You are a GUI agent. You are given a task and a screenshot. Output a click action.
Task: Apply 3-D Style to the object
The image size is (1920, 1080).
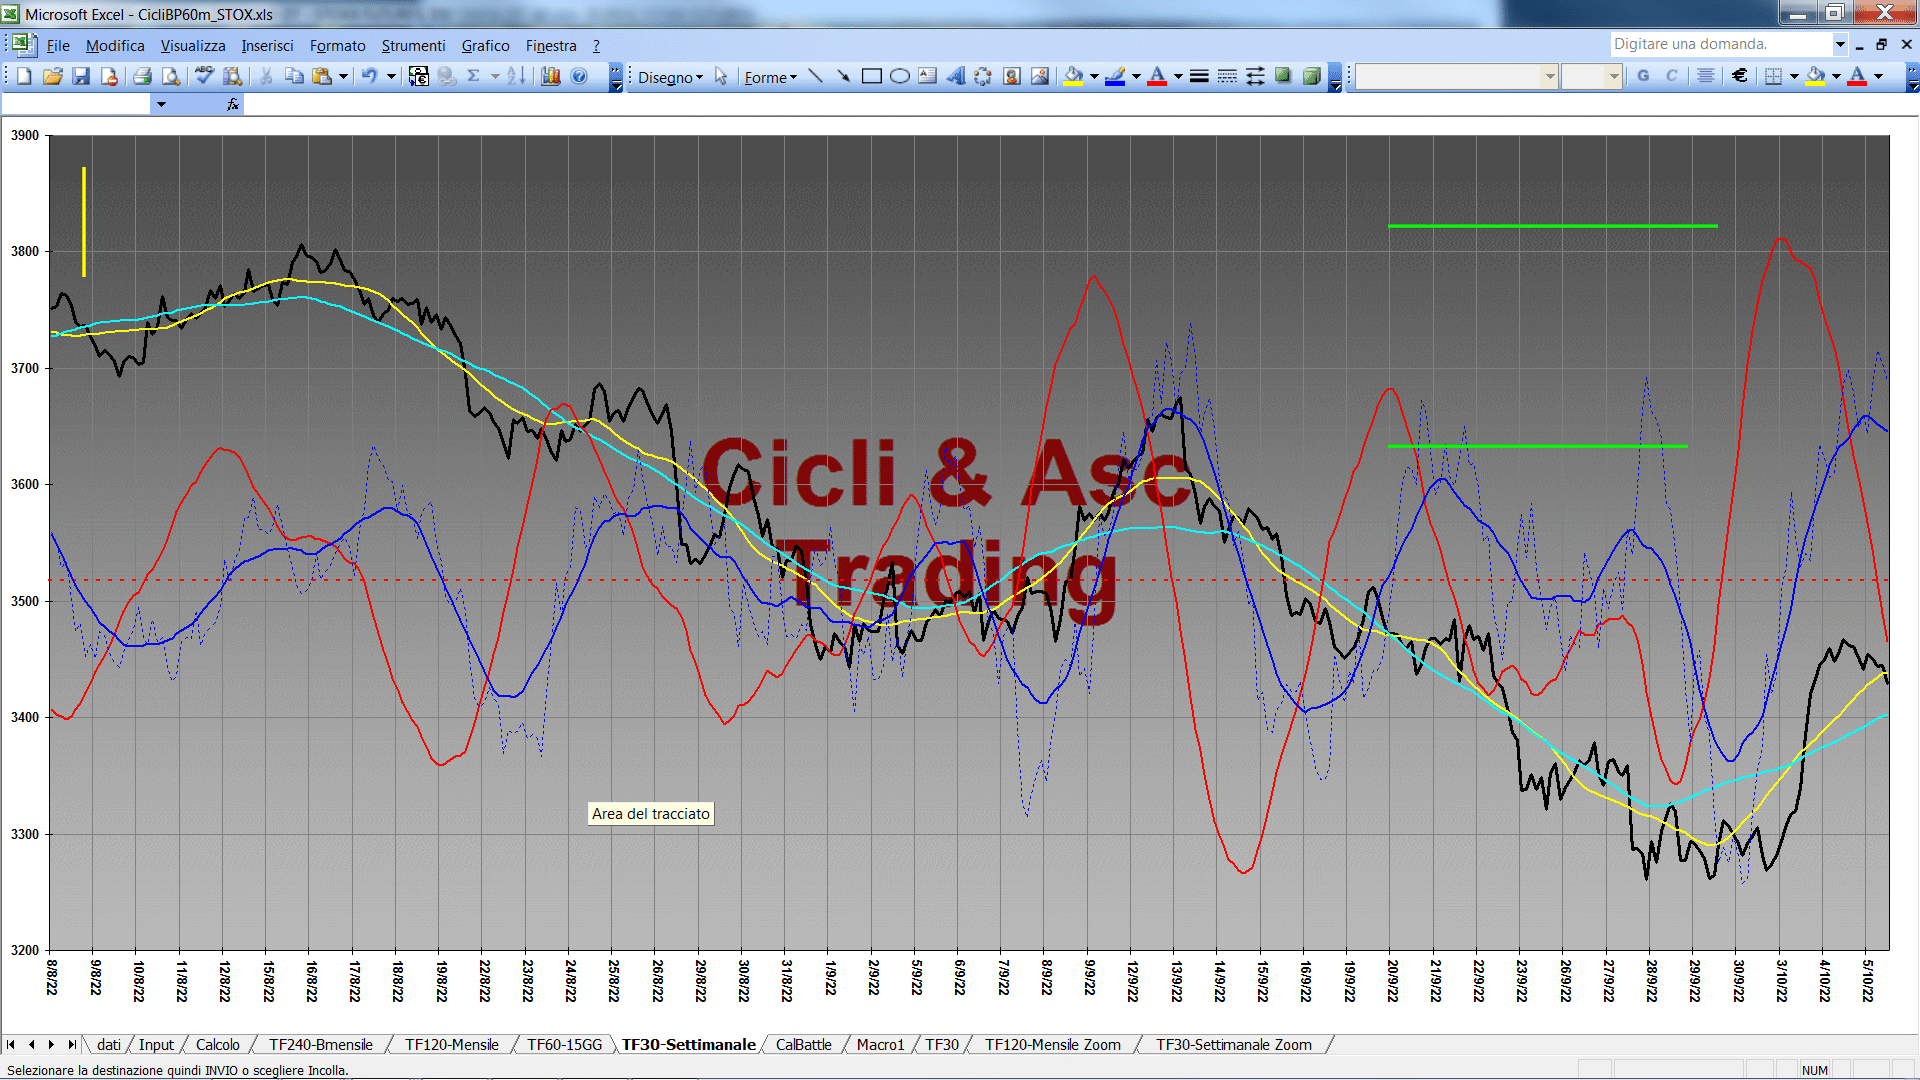(1311, 76)
